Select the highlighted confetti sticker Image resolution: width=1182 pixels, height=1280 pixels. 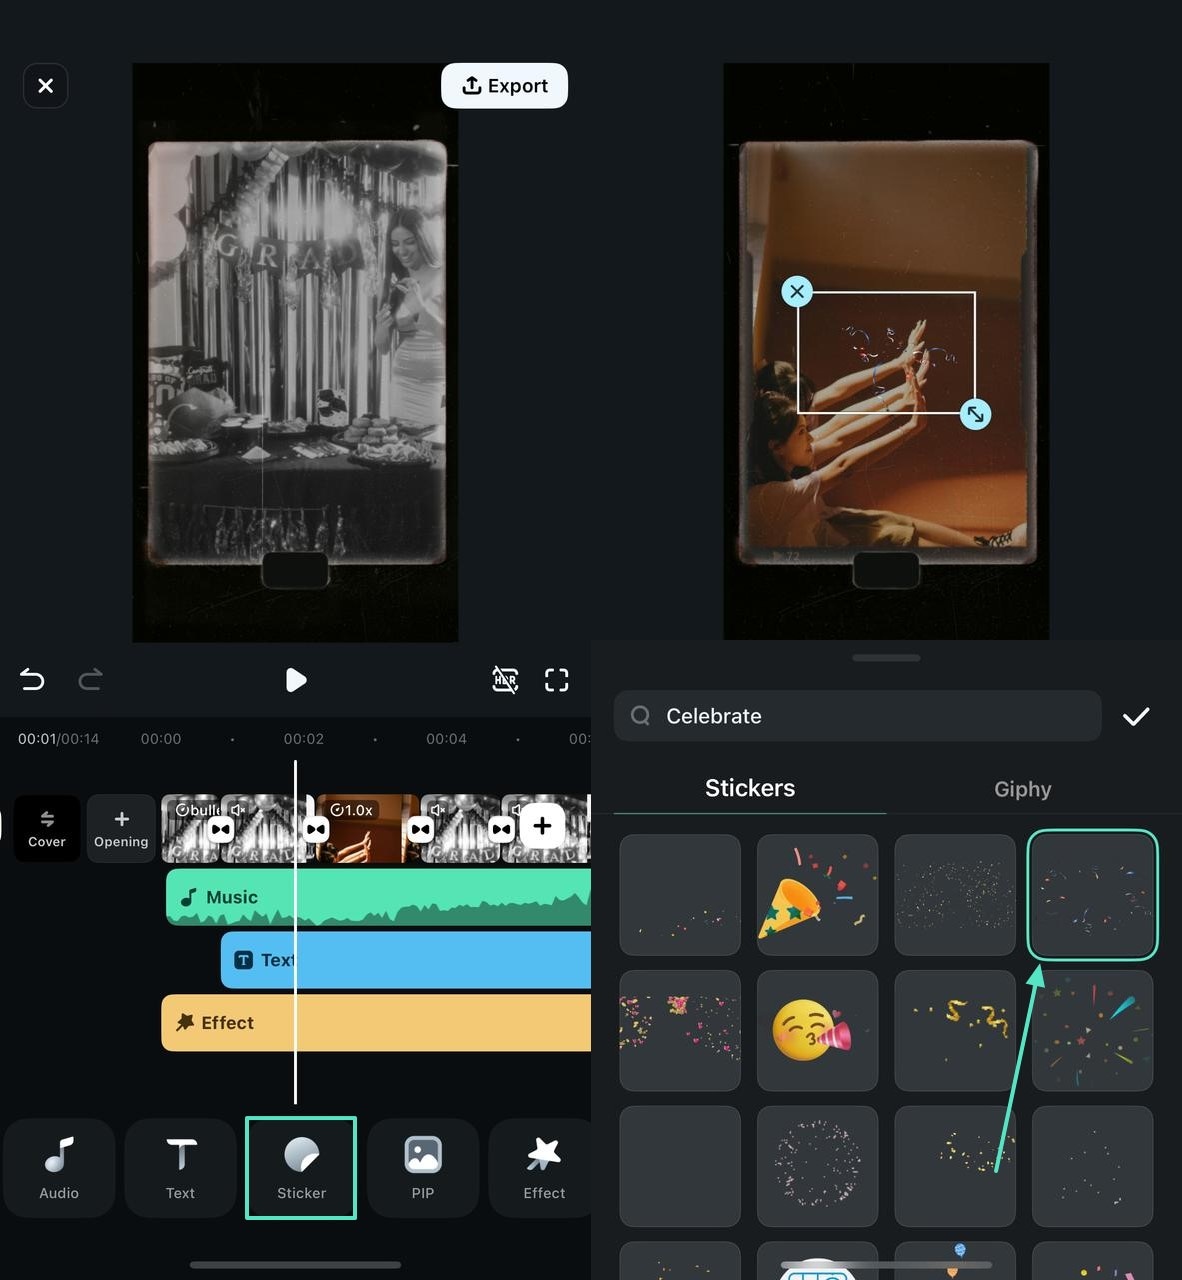[x=1092, y=895]
